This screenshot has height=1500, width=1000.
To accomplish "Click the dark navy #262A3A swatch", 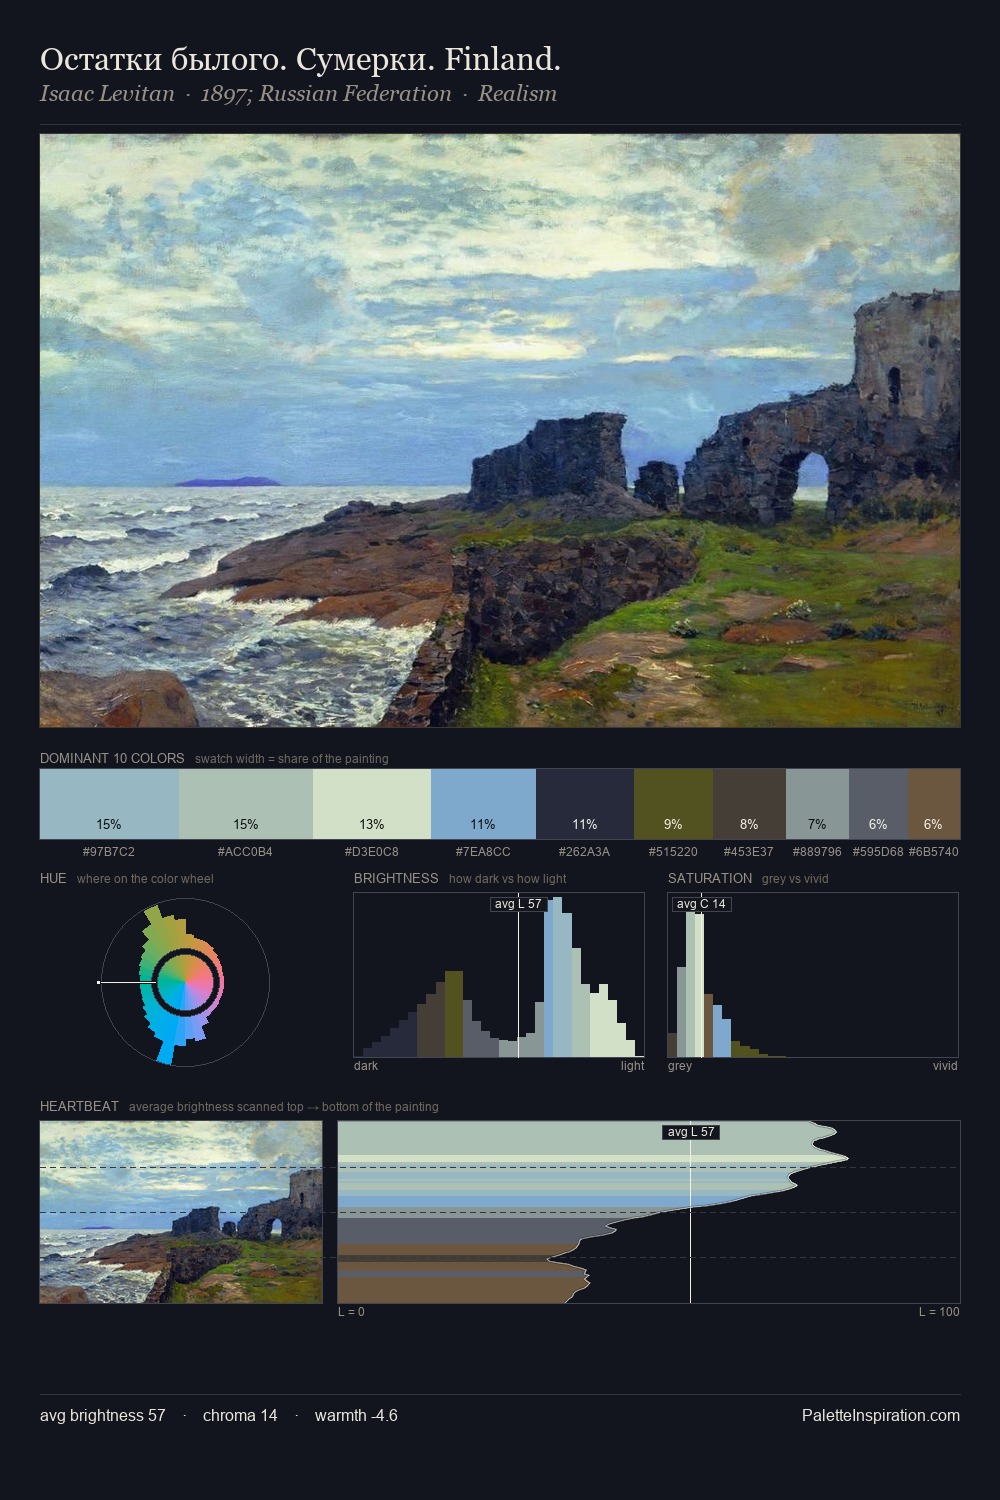I will (x=585, y=803).
